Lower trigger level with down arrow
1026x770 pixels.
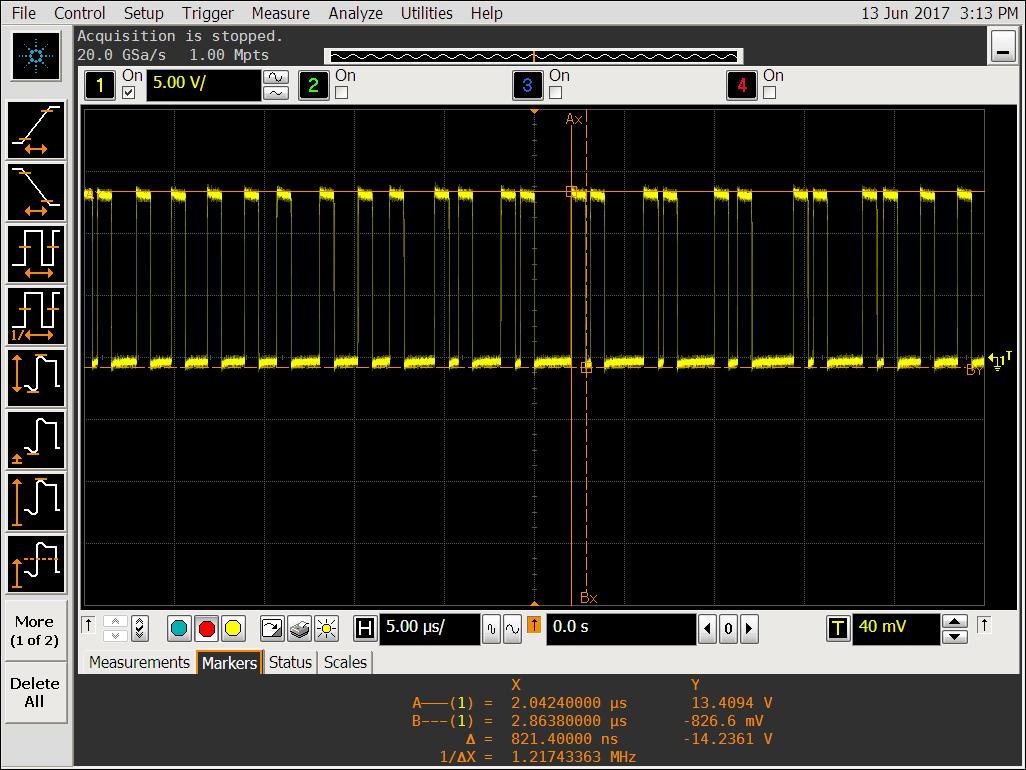click(955, 637)
